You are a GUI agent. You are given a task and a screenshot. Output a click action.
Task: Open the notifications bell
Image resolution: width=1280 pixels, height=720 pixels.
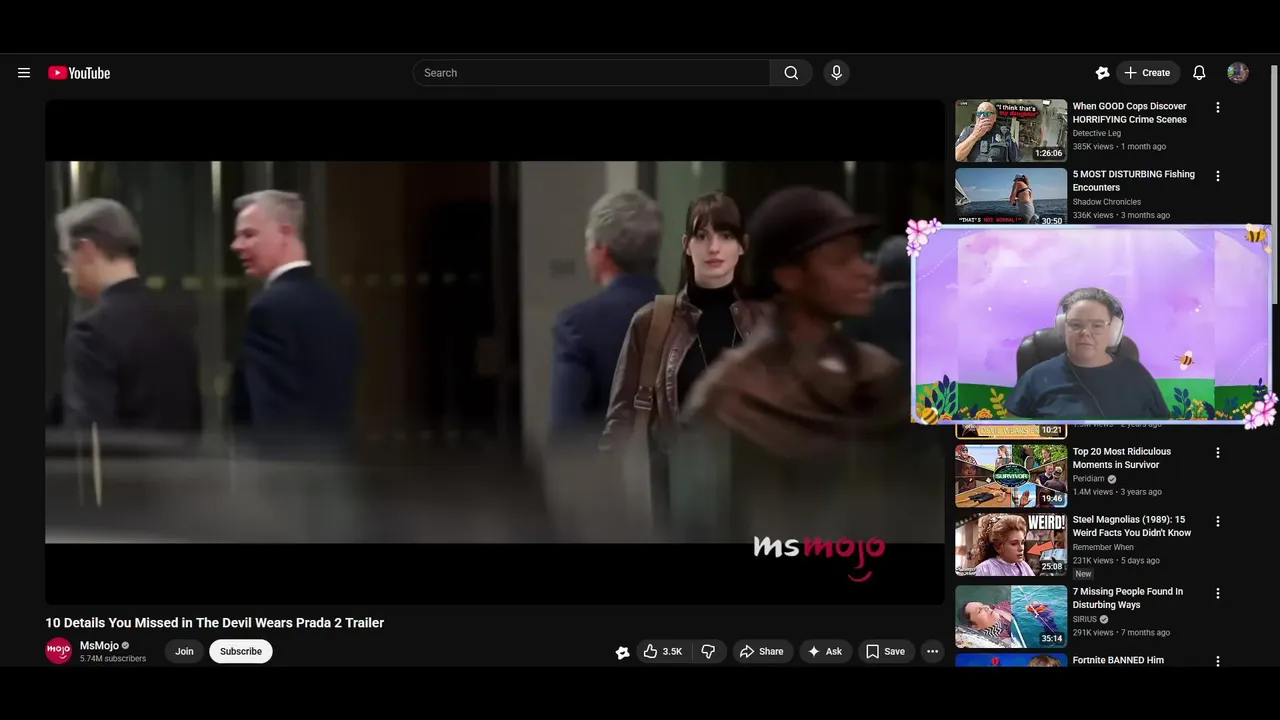pyautogui.click(x=1199, y=73)
